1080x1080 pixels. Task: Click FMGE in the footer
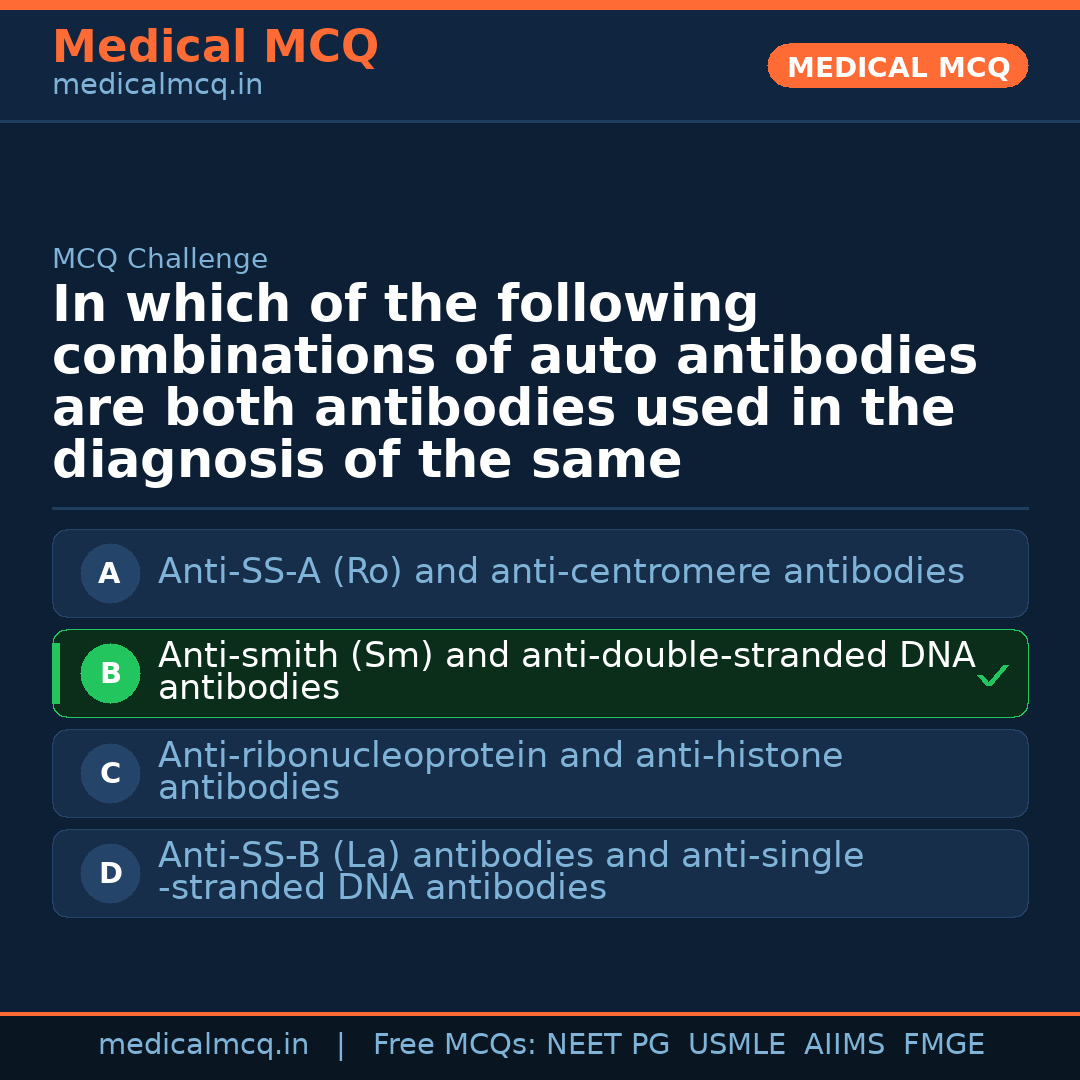point(943,1045)
